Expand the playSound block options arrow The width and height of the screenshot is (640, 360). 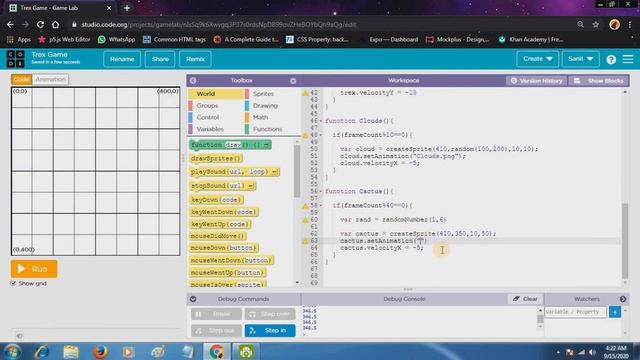pyautogui.click(x=274, y=172)
